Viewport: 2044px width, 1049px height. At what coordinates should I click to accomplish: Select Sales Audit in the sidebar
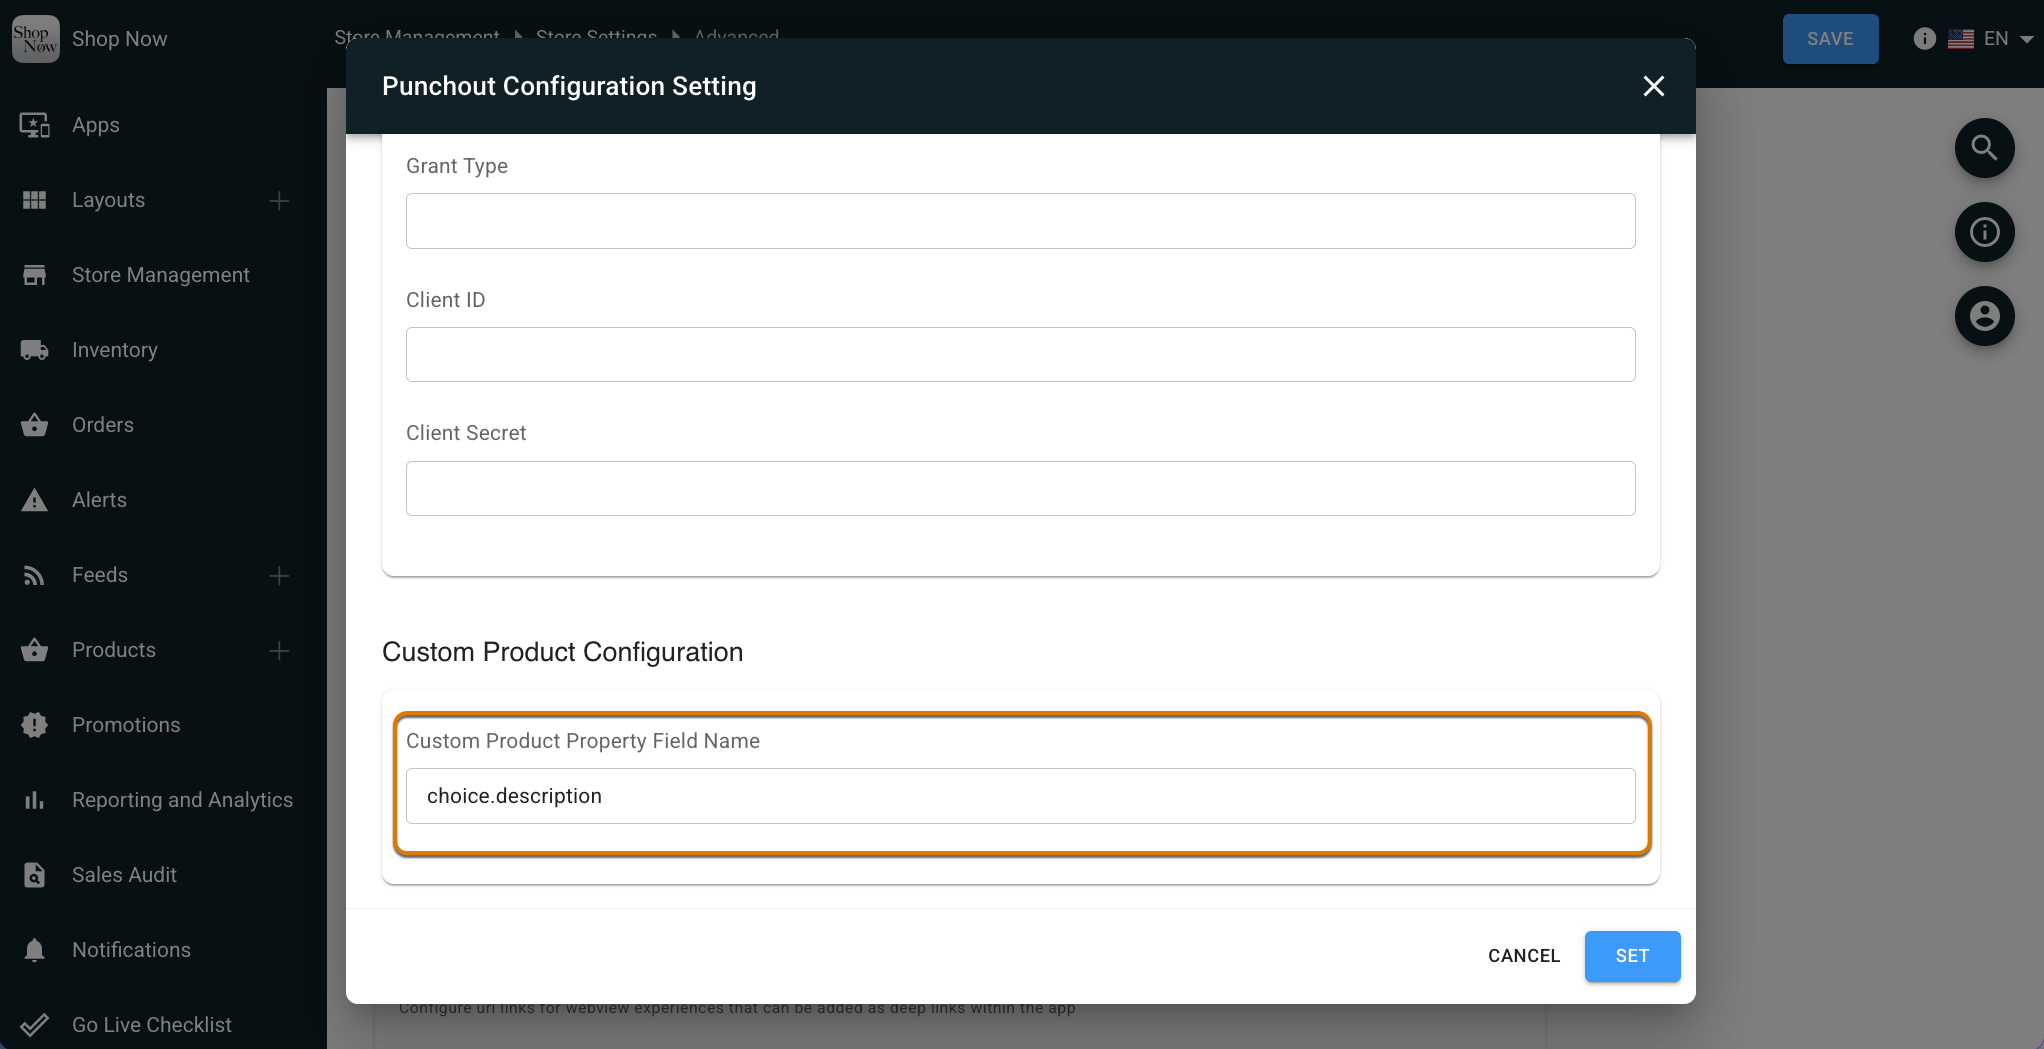124,875
